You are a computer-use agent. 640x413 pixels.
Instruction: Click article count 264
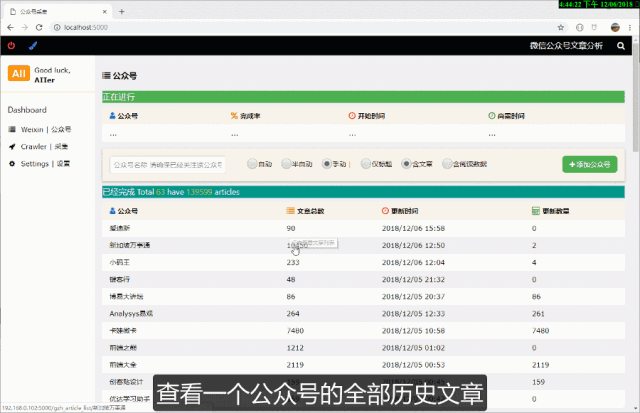tap(293, 313)
